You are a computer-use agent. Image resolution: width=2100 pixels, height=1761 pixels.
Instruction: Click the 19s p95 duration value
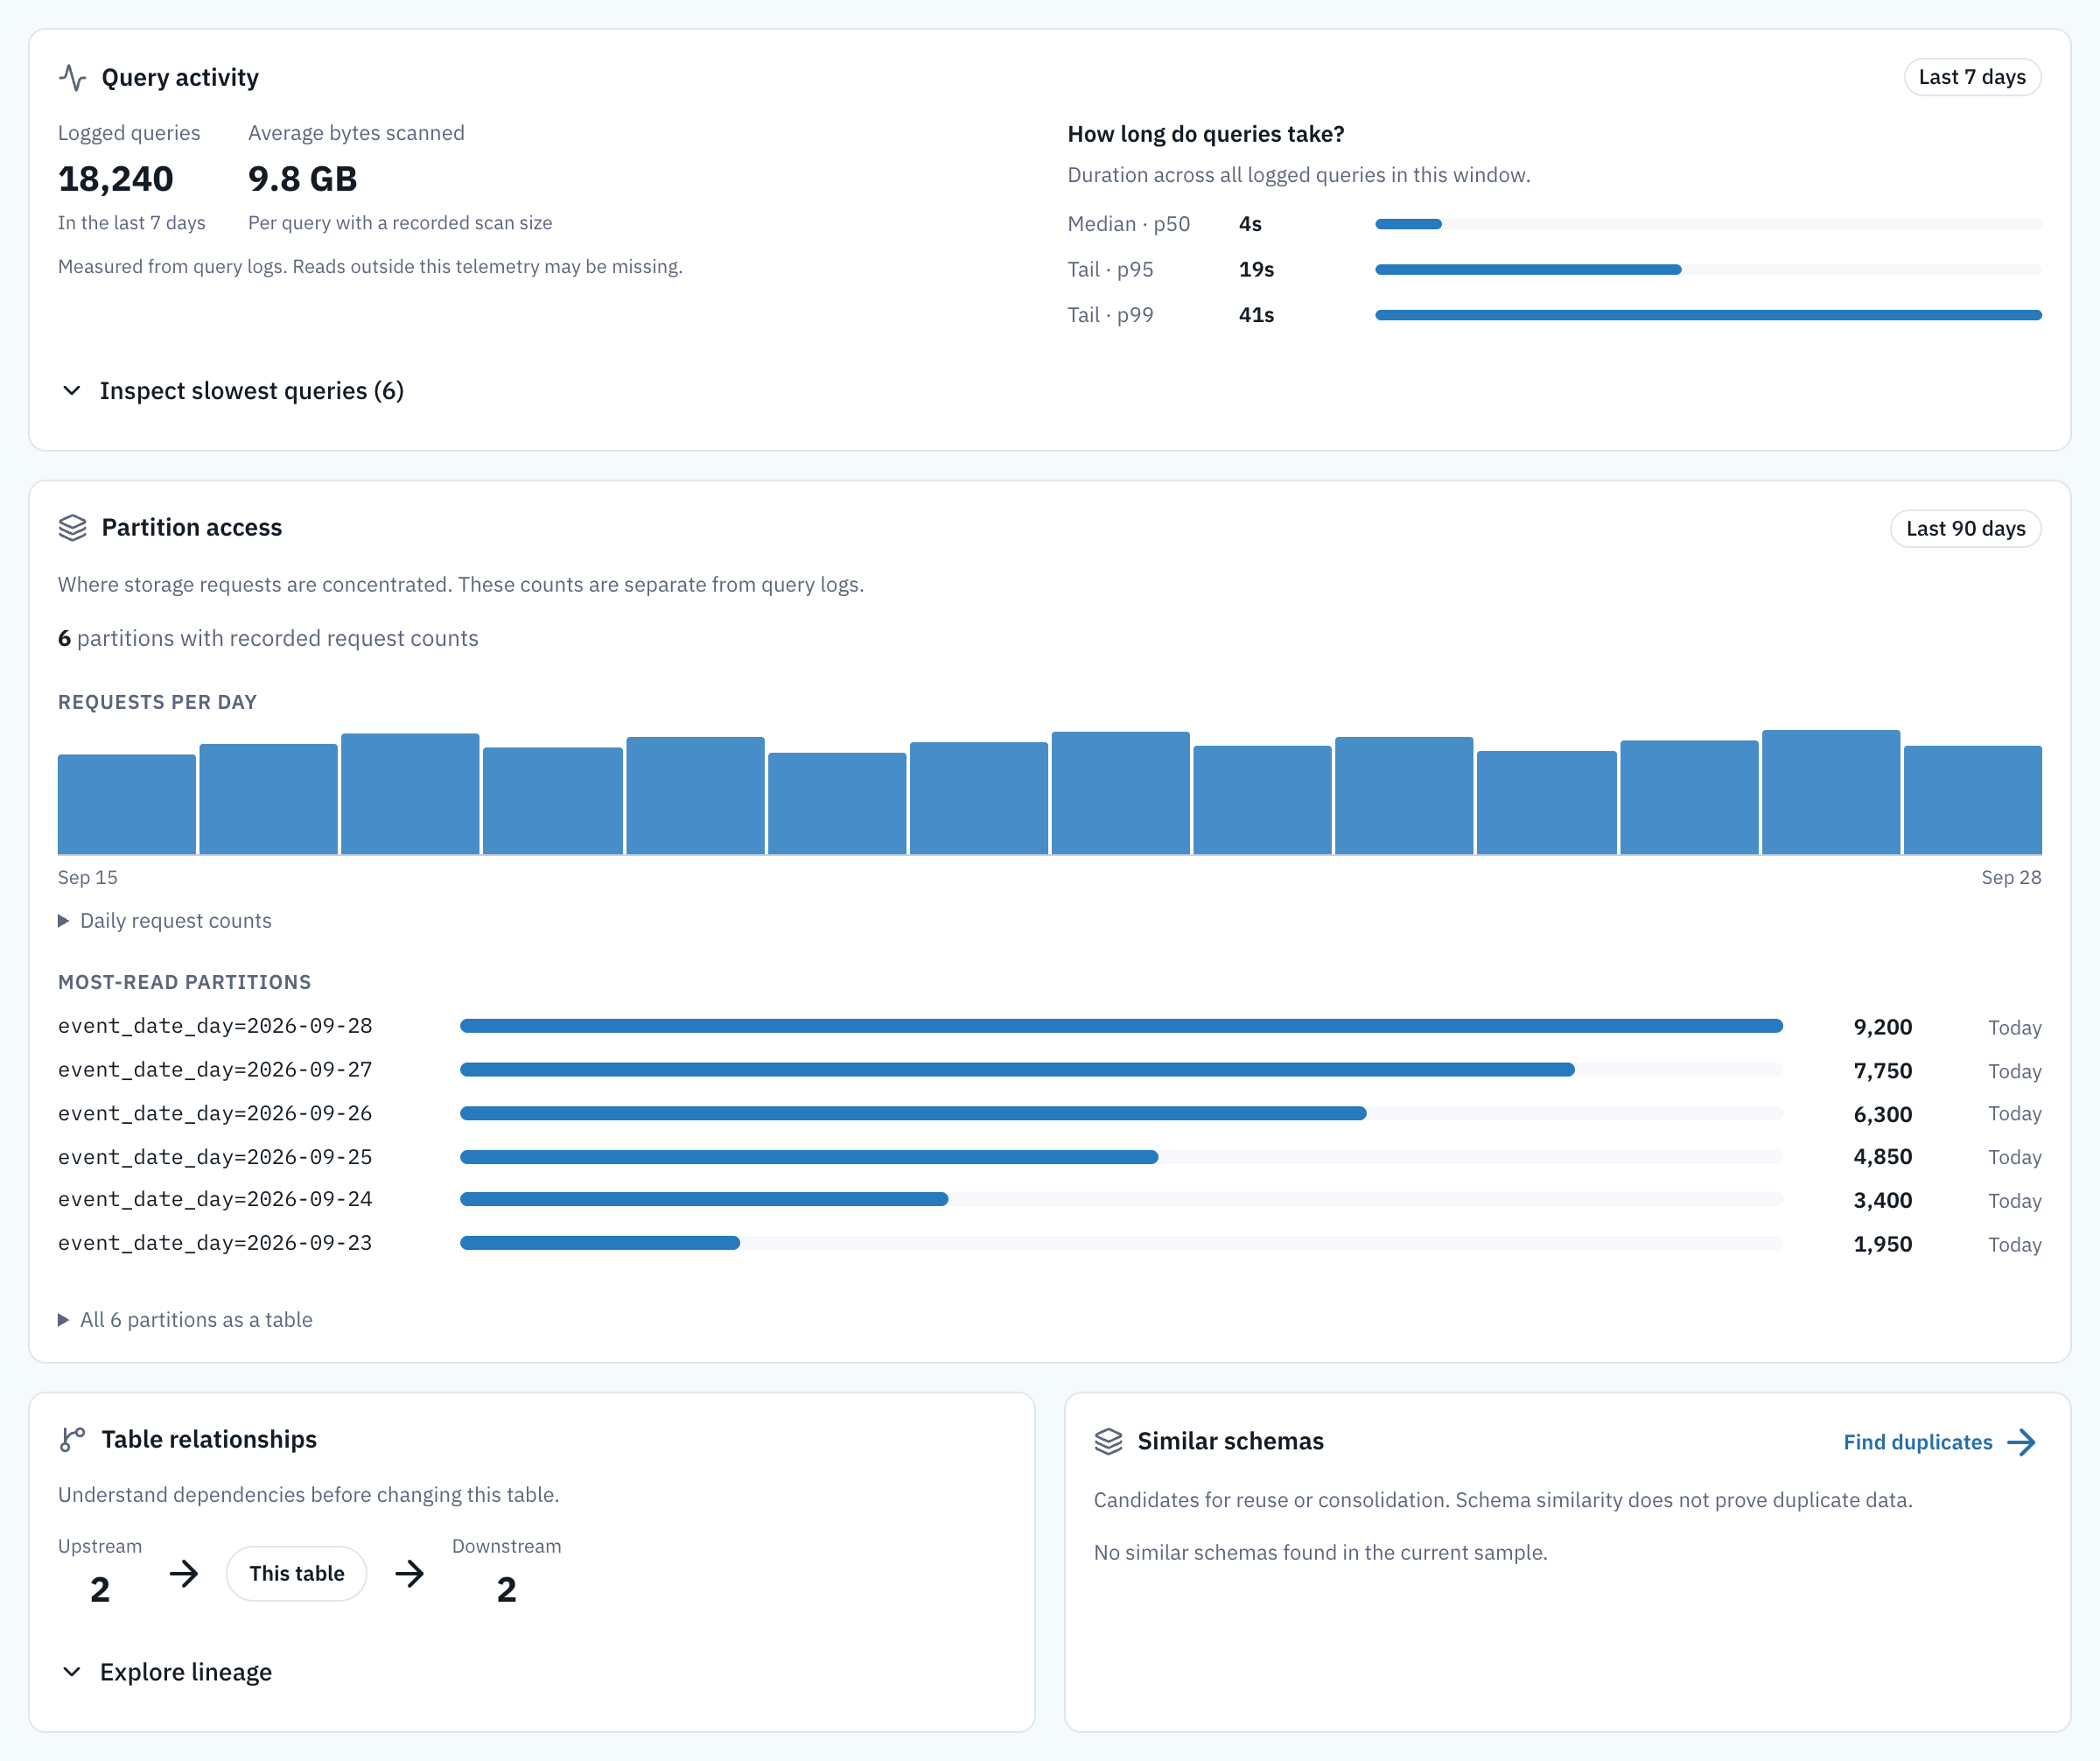point(1256,269)
